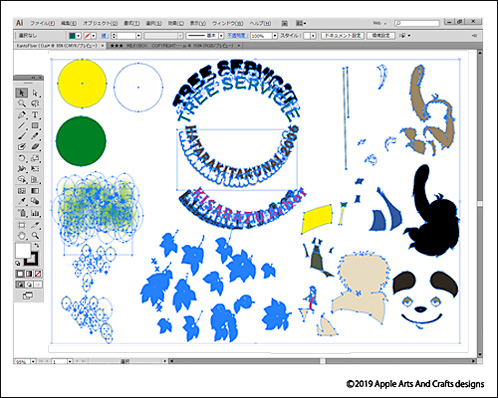Screen dimensions: 498x398
Task: Set color to None using the red slash button
Action: (38, 274)
